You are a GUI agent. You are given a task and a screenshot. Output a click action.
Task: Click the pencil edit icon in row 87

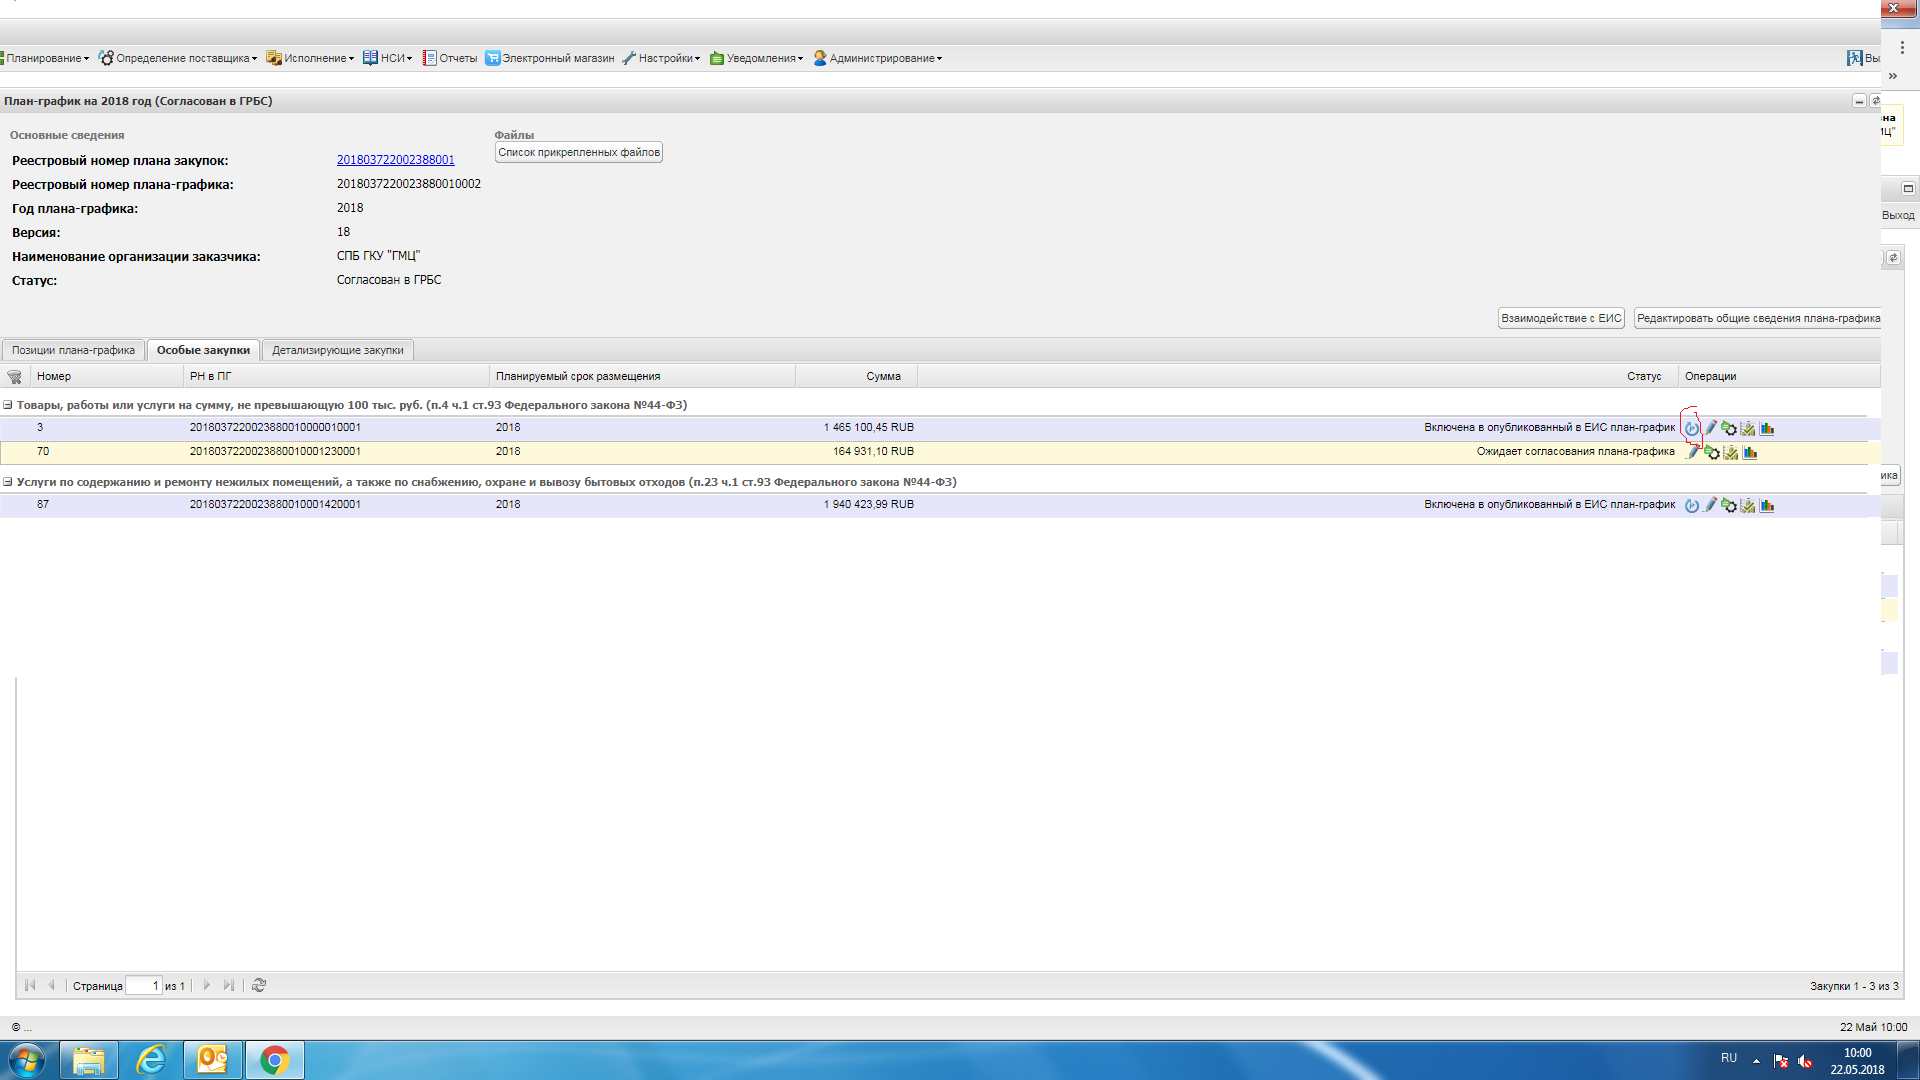click(1710, 505)
